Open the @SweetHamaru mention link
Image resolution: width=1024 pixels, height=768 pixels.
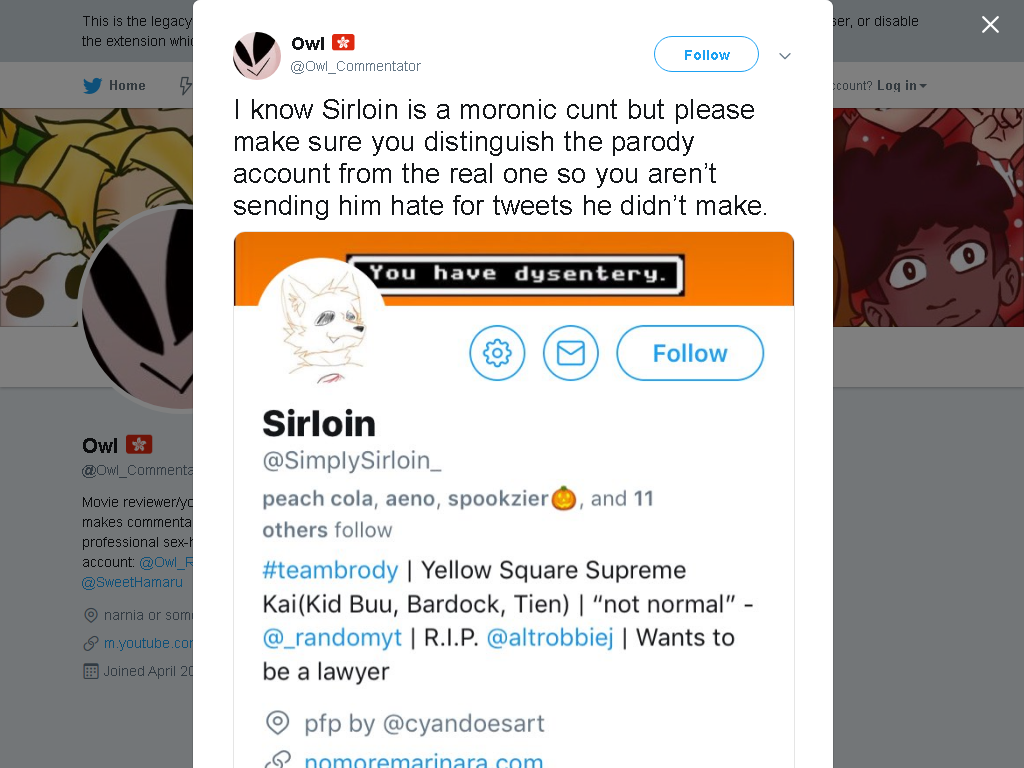[x=133, y=582]
